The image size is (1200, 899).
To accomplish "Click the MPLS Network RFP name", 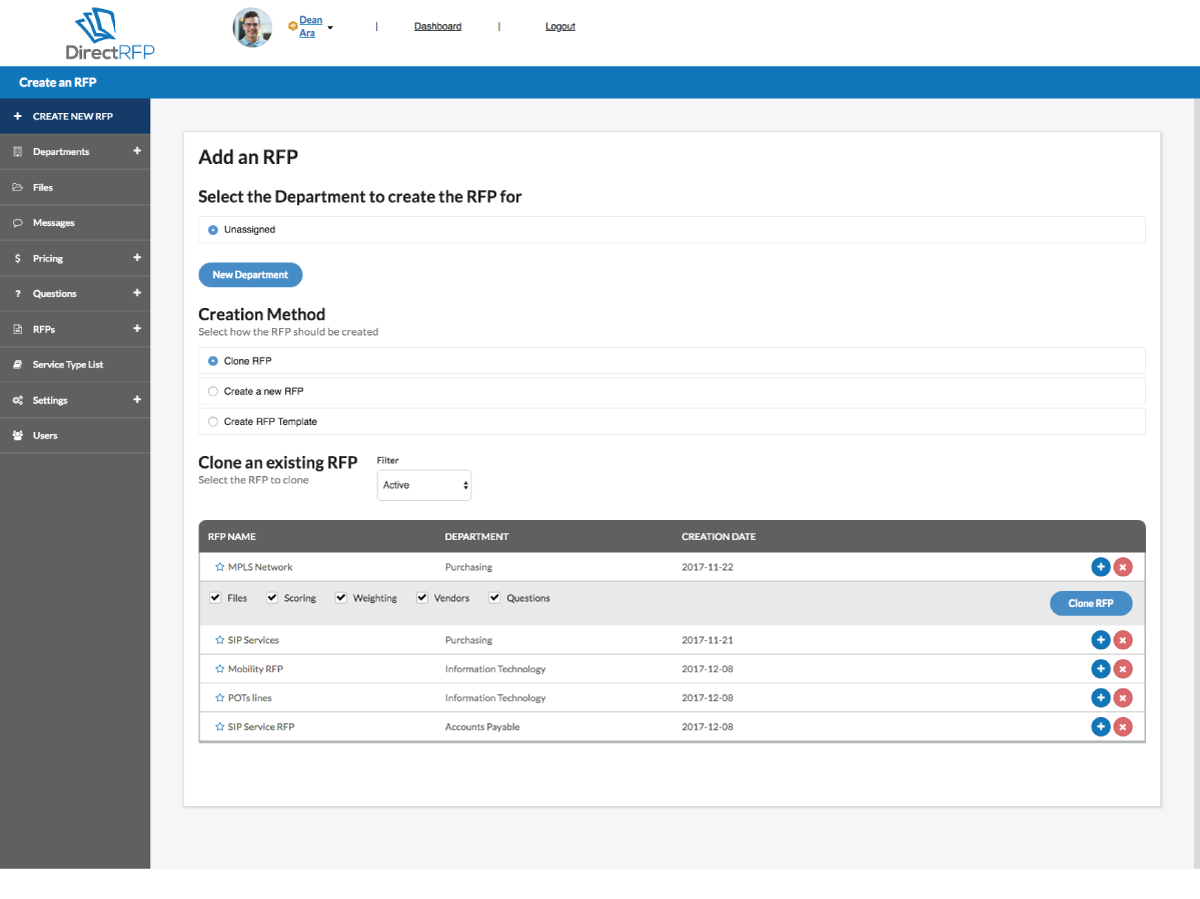I will tap(260, 567).
